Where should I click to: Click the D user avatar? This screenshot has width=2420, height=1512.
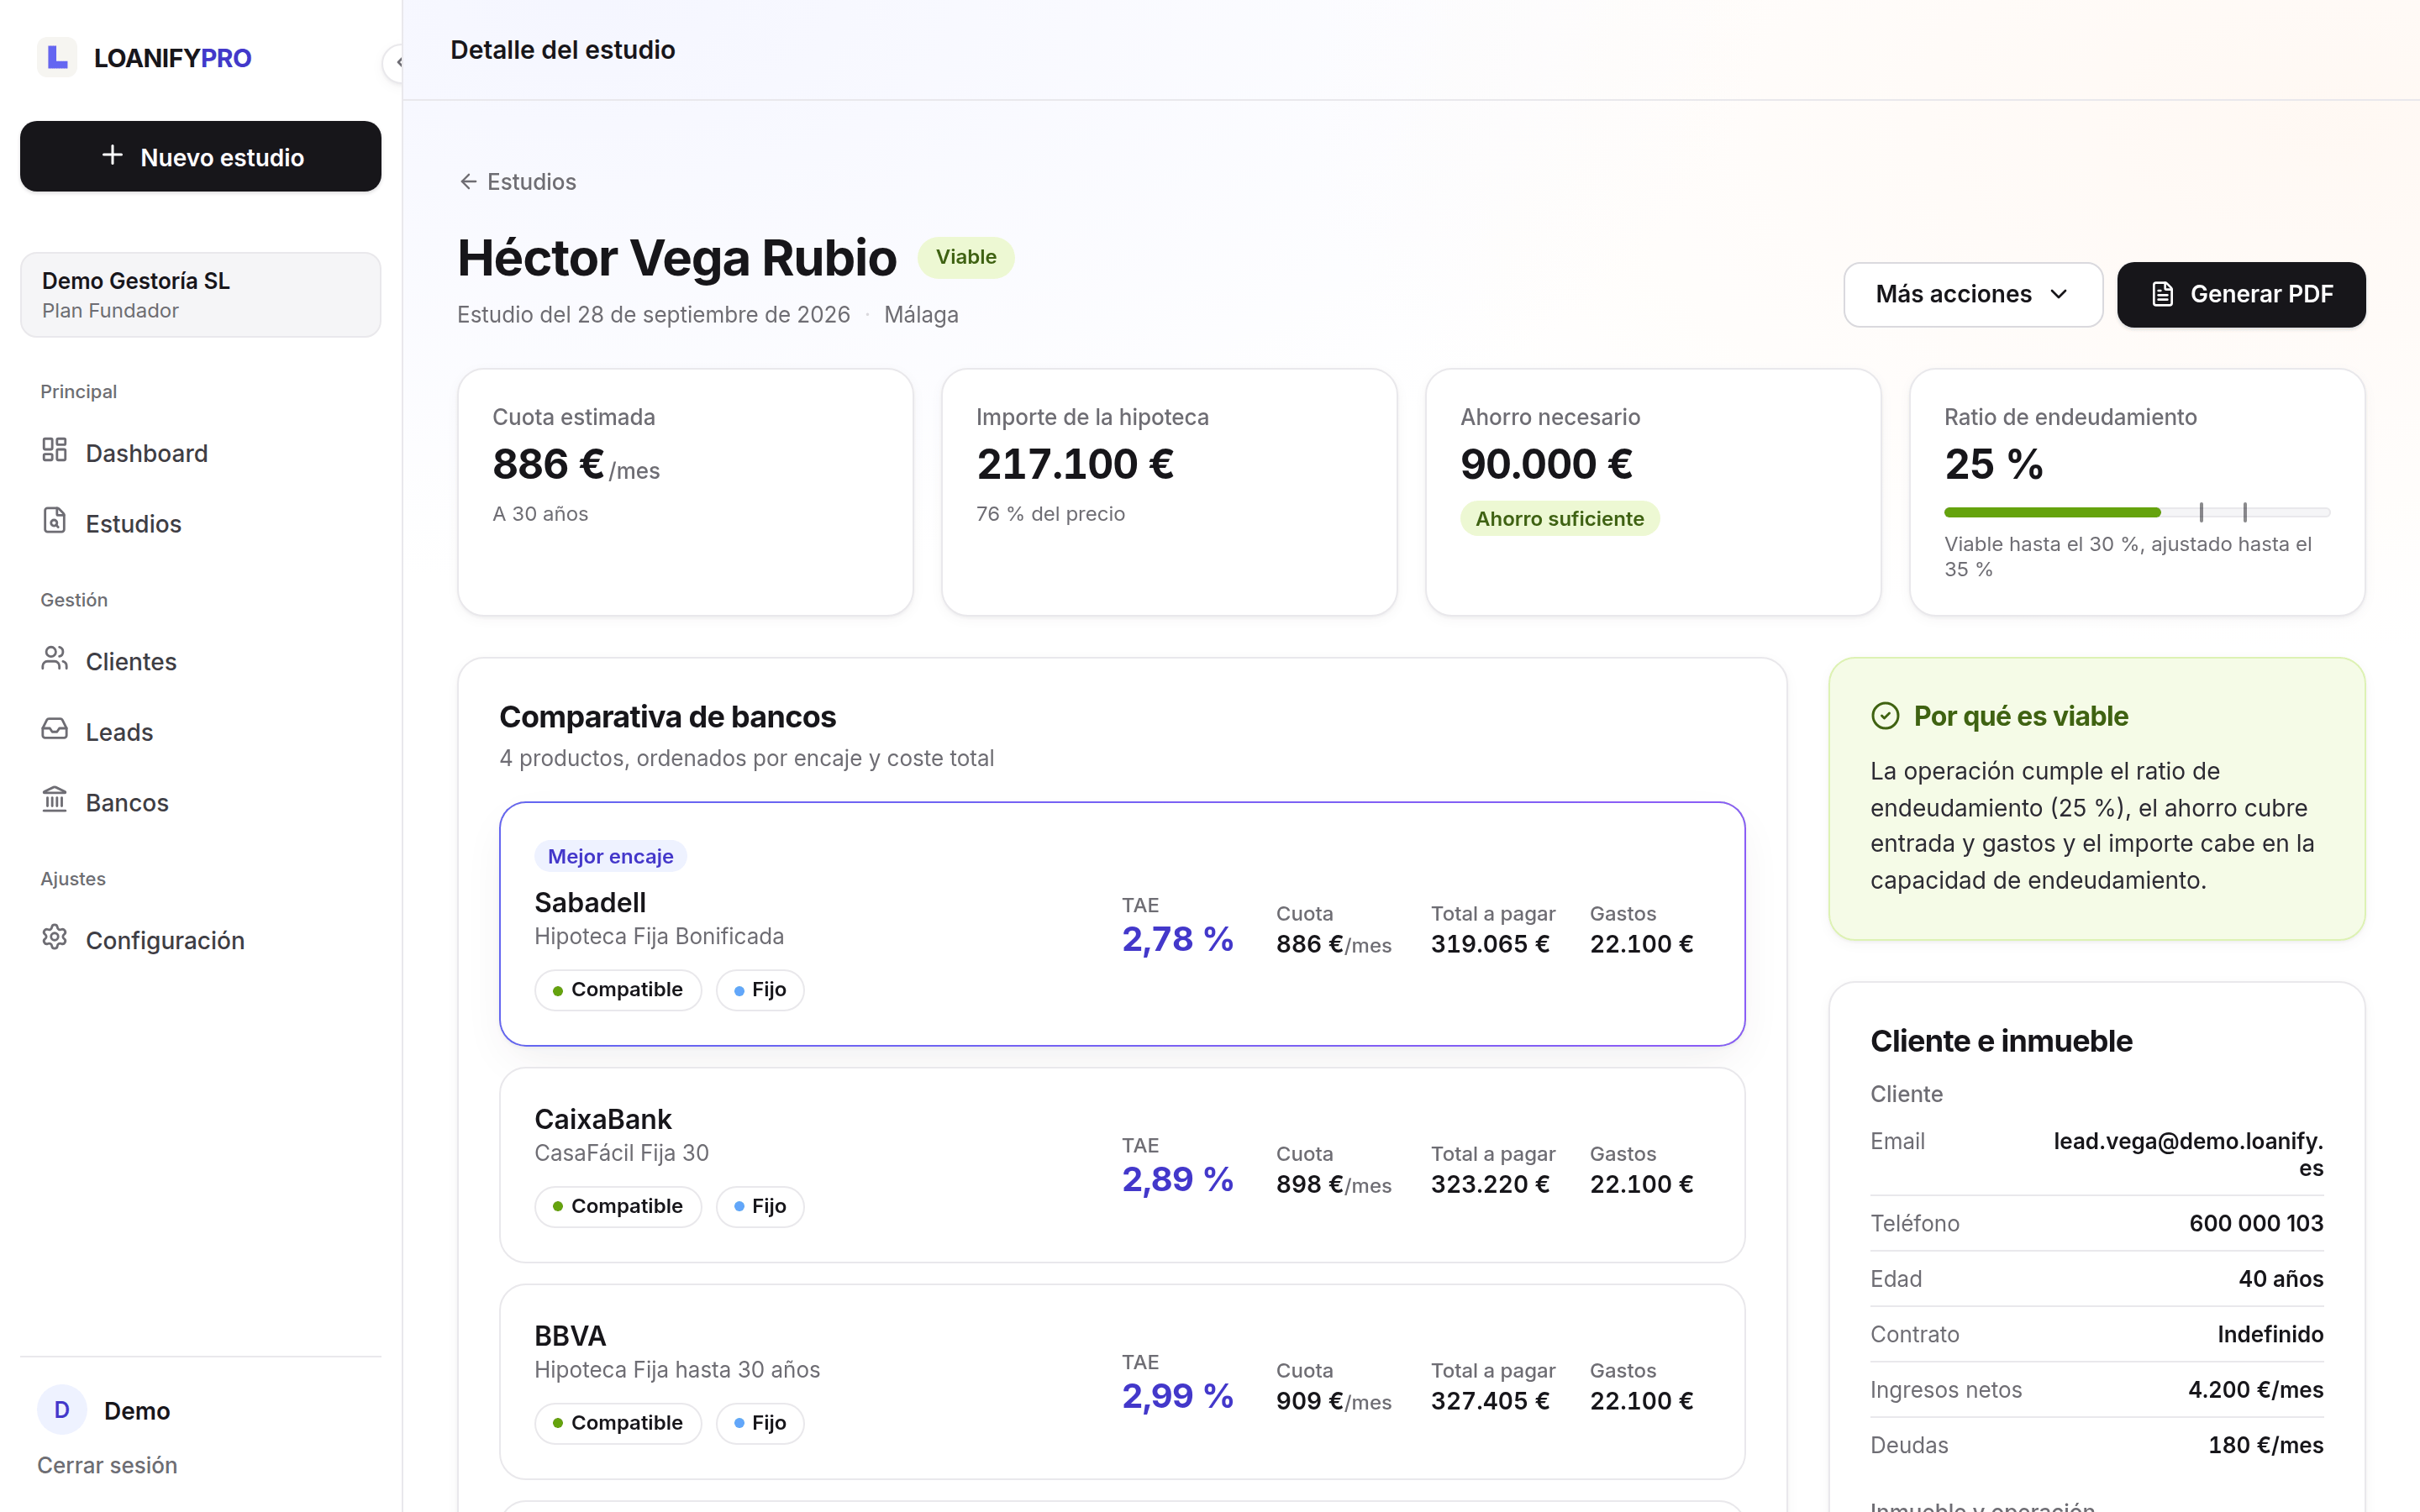point(62,1410)
